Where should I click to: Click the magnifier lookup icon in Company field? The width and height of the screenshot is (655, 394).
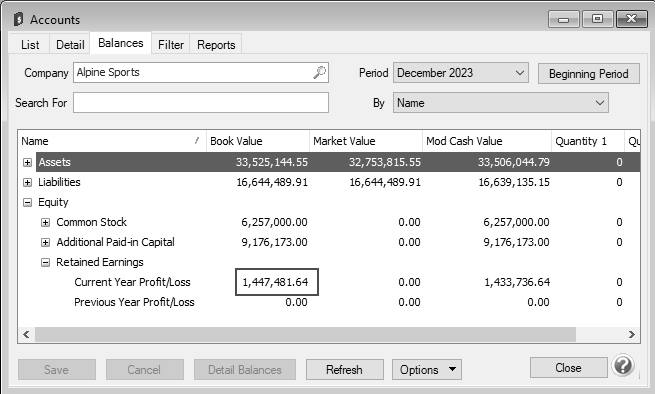click(320, 73)
